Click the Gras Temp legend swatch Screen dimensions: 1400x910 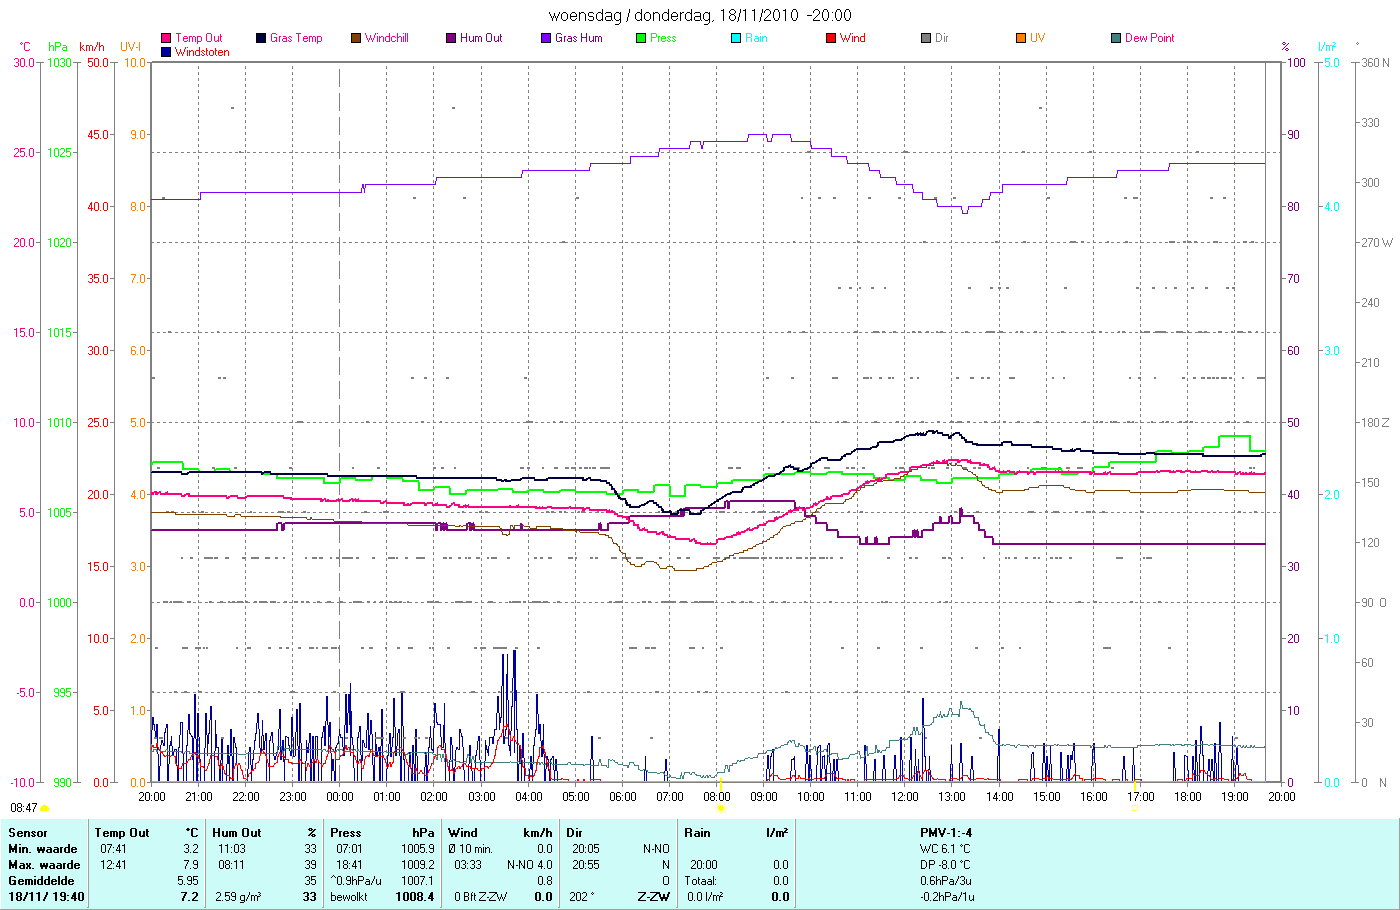coord(261,38)
